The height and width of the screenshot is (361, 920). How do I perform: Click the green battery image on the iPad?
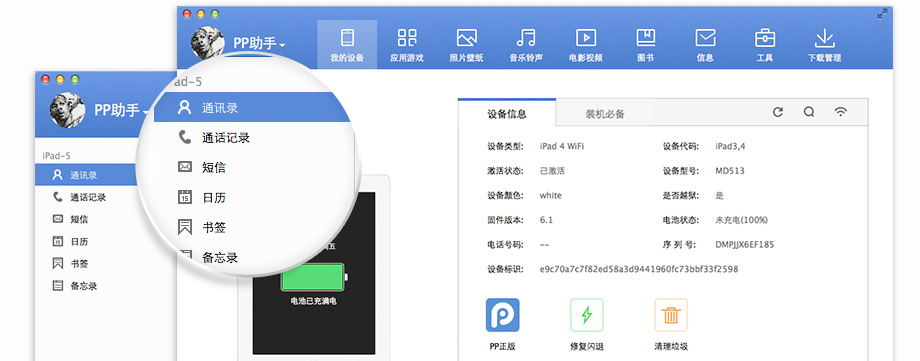point(314,276)
